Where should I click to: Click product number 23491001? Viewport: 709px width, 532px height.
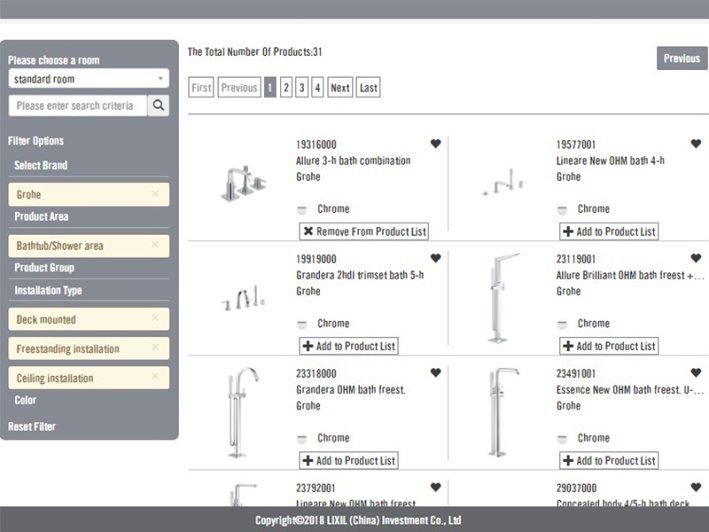[576, 373]
